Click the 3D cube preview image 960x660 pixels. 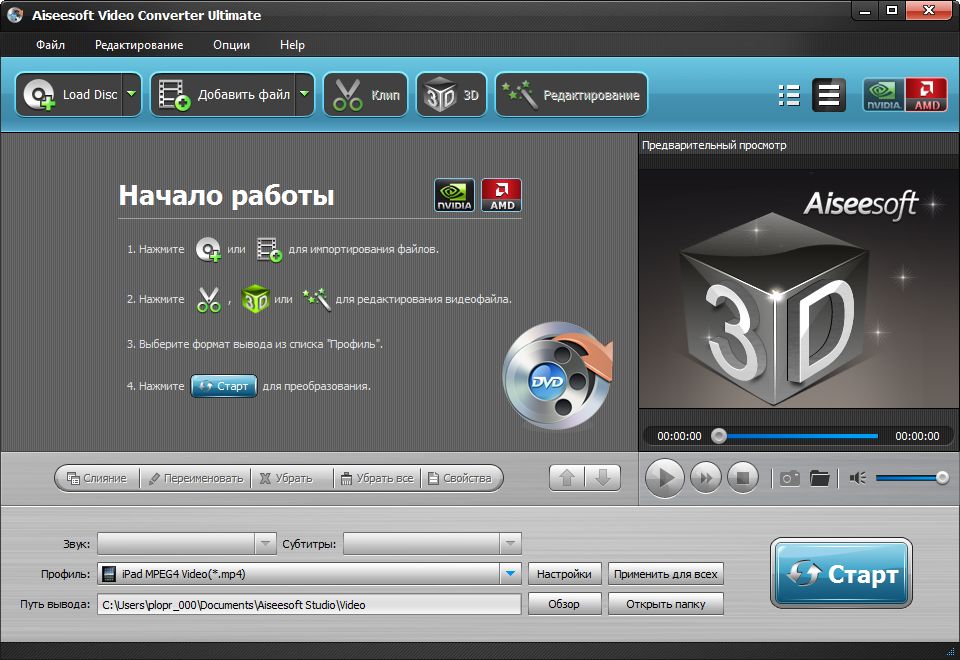(776, 309)
